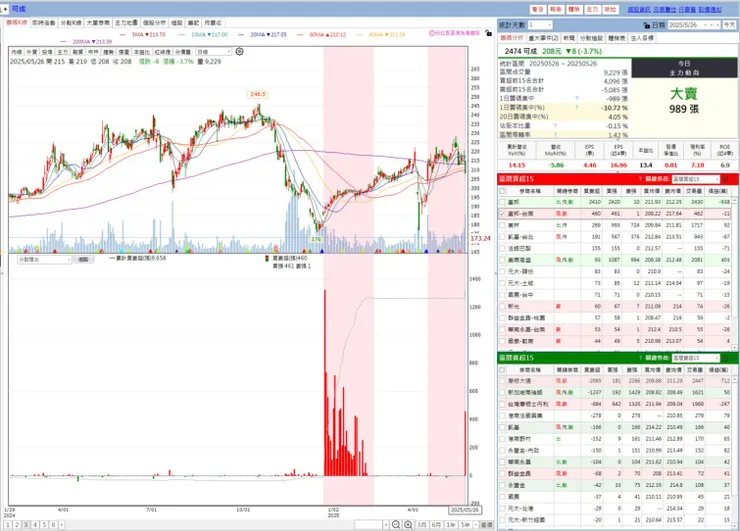Screen dimensions: 740x531
Task: Click the question mark next to 佔股本比重
Action: [555, 126]
